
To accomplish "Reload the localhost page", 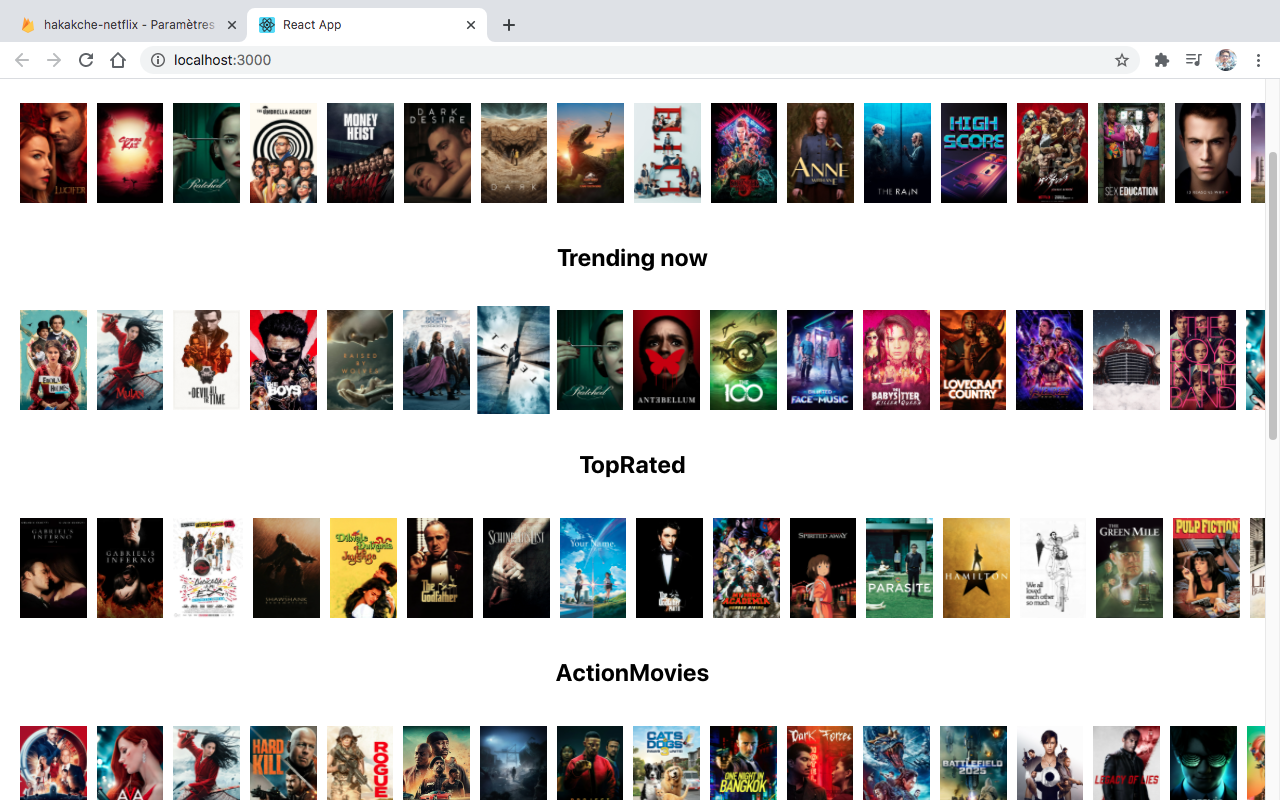I will coord(86,60).
